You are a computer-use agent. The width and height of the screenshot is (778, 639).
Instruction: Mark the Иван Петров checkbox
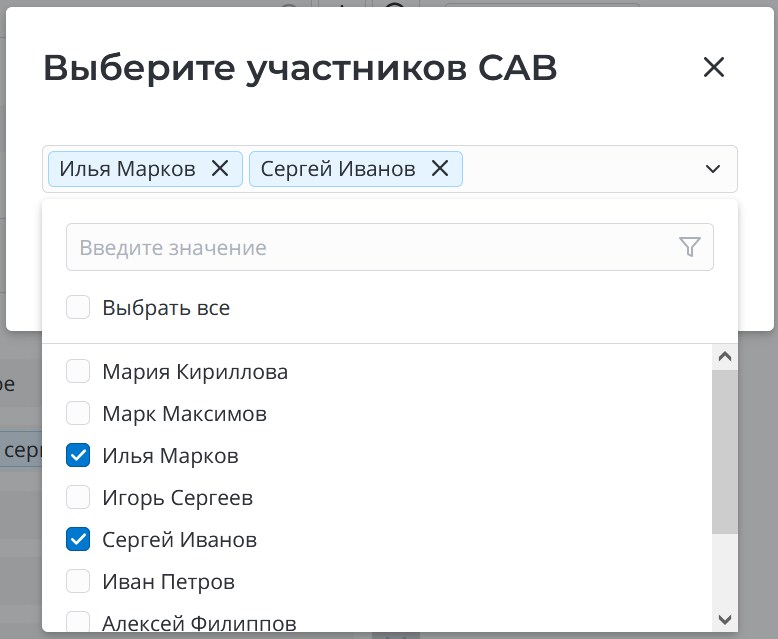(x=78, y=581)
